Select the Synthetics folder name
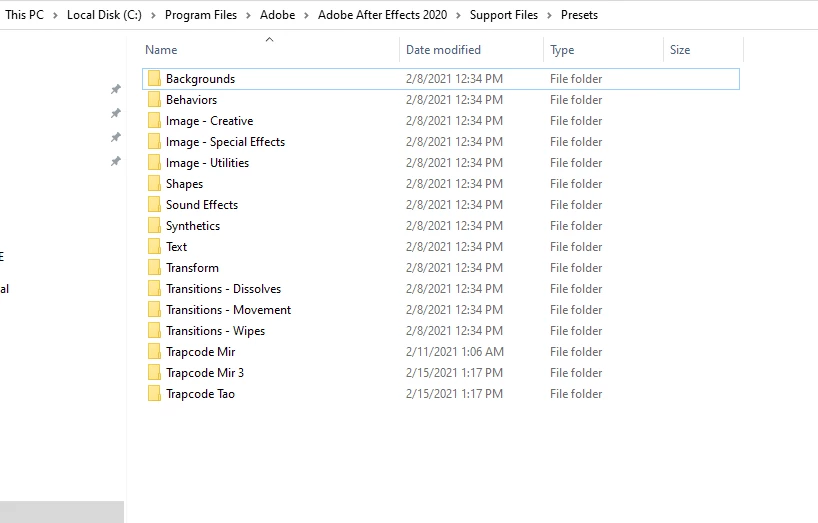This screenshot has width=818, height=523. coord(193,226)
